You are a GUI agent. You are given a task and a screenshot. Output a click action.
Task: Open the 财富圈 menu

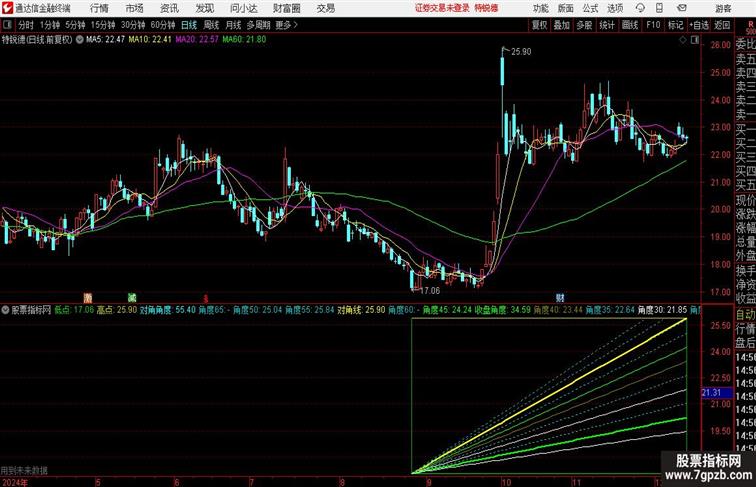286,8
